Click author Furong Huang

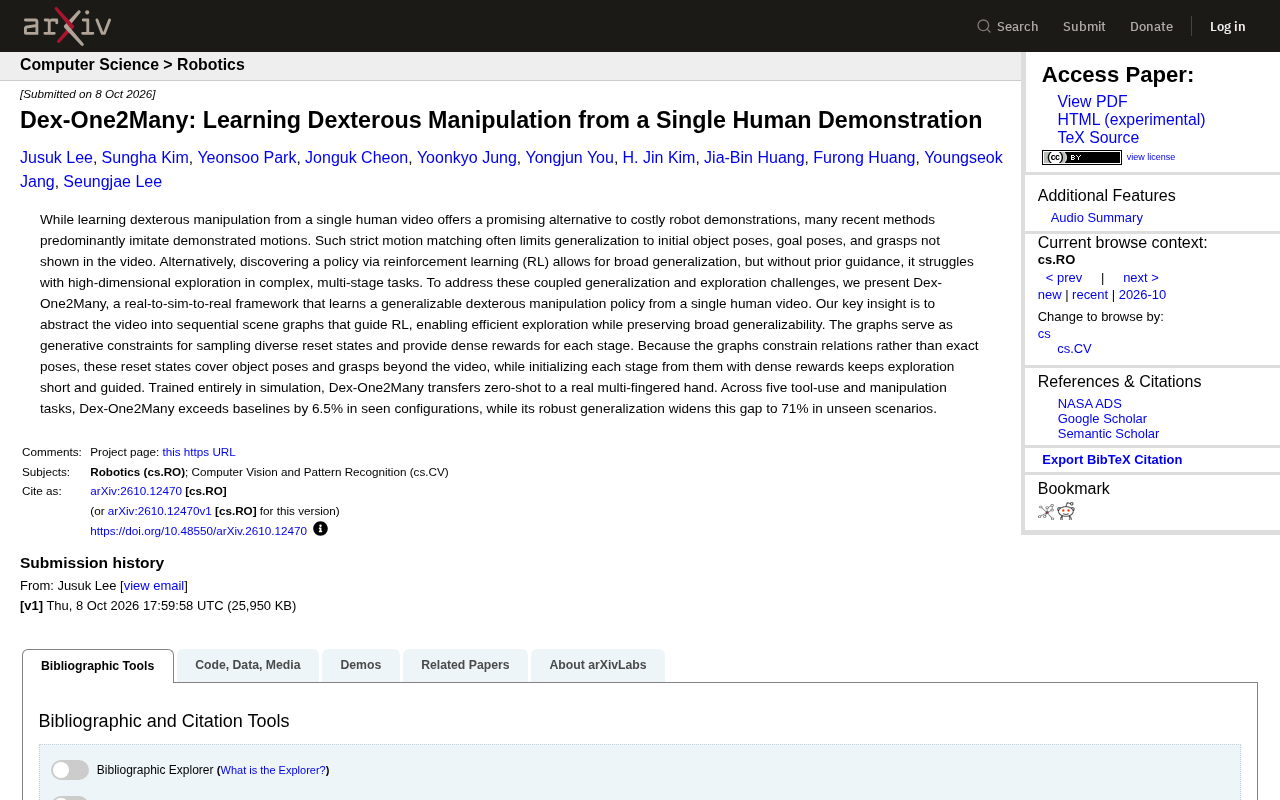(x=864, y=158)
